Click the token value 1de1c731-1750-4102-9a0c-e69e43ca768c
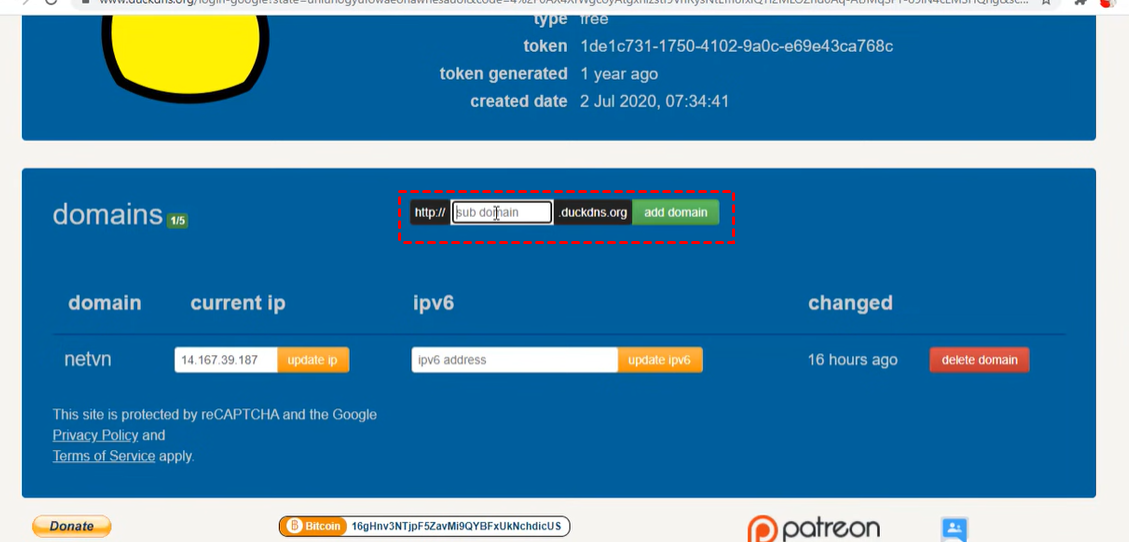The height and width of the screenshot is (542, 1129). [737, 46]
